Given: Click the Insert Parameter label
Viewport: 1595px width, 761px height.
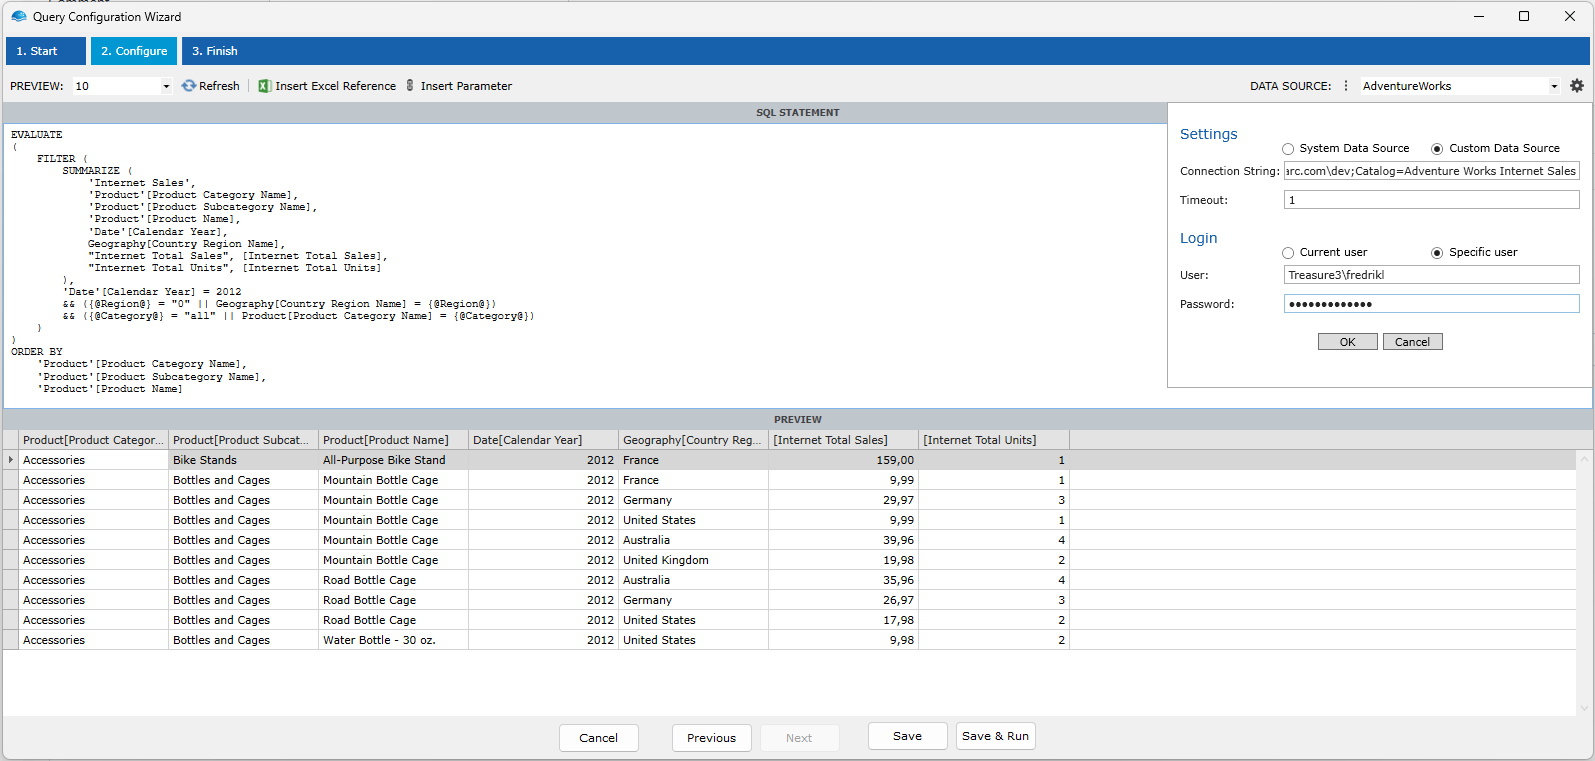Looking at the screenshot, I should tap(466, 86).
